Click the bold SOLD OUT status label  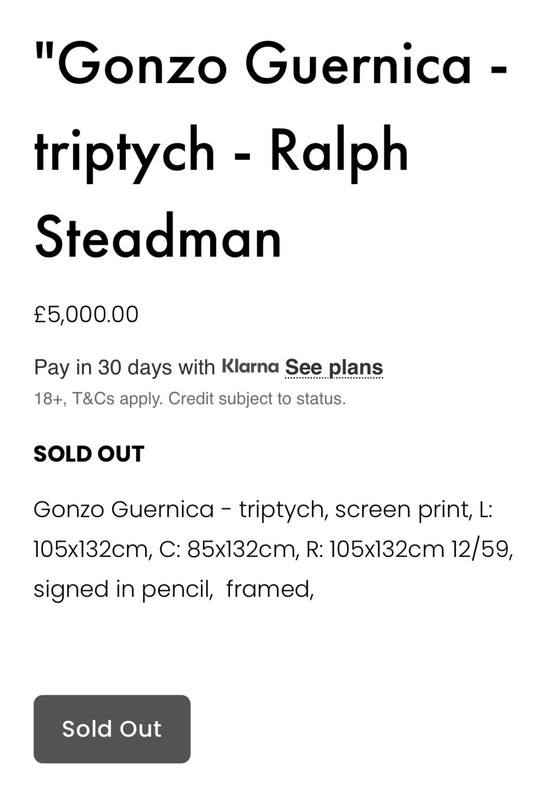click(x=89, y=454)
